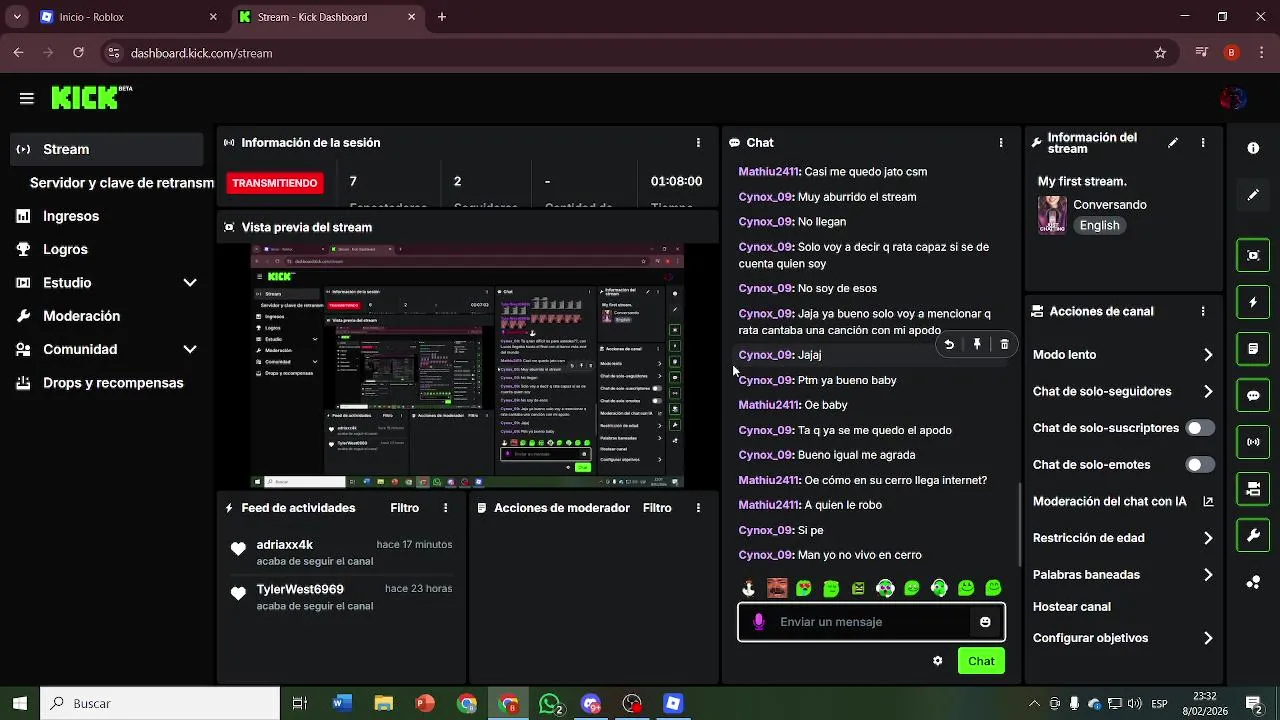
Task: Open the Windows Start menu
Action: (20, 703)
